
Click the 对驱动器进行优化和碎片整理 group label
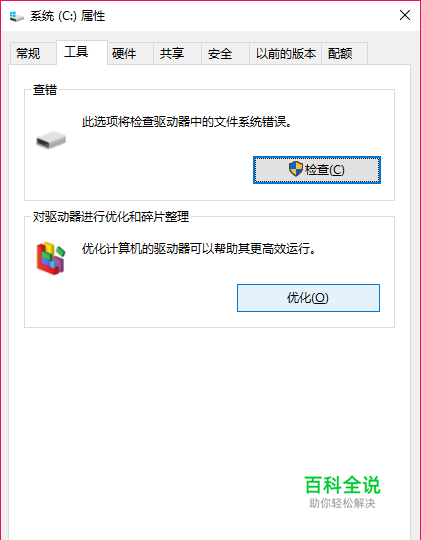point(111,217)
